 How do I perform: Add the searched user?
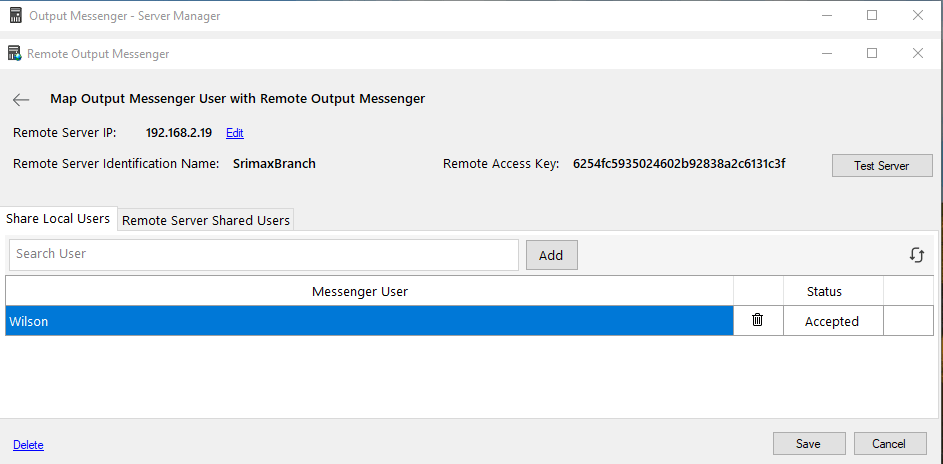pos(551,255)
